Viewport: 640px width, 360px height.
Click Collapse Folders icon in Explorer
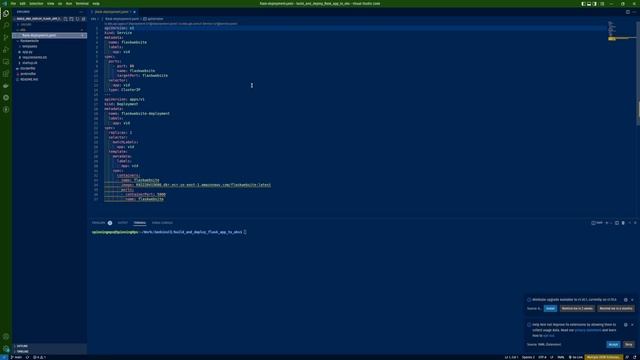tap(83, 19)
